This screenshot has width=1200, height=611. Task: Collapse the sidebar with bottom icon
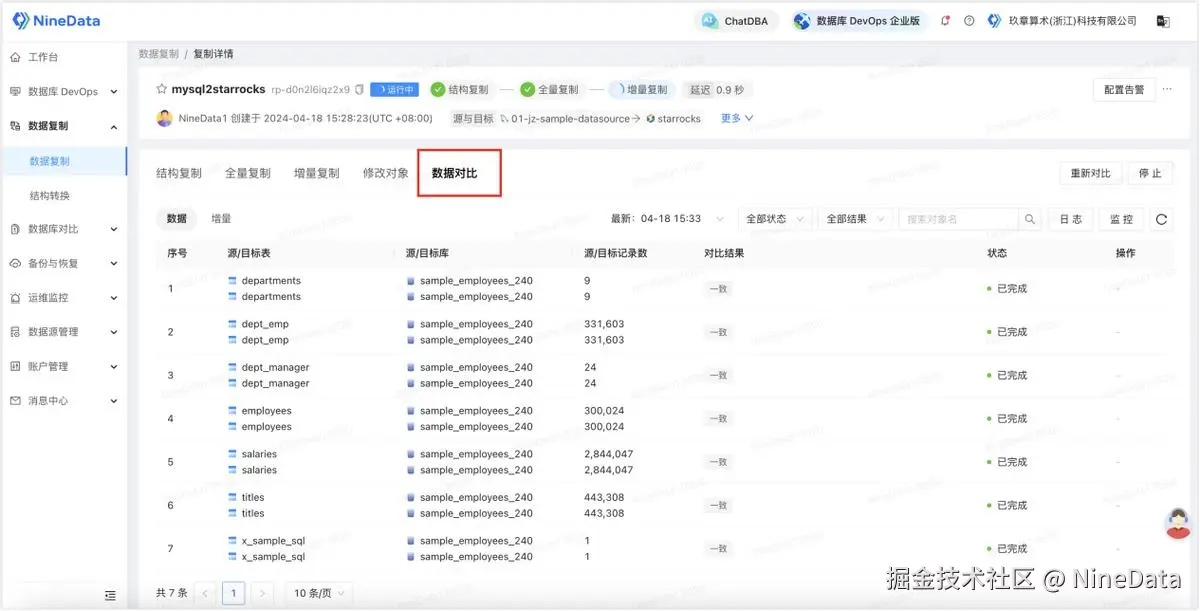(x=111, y=595)
